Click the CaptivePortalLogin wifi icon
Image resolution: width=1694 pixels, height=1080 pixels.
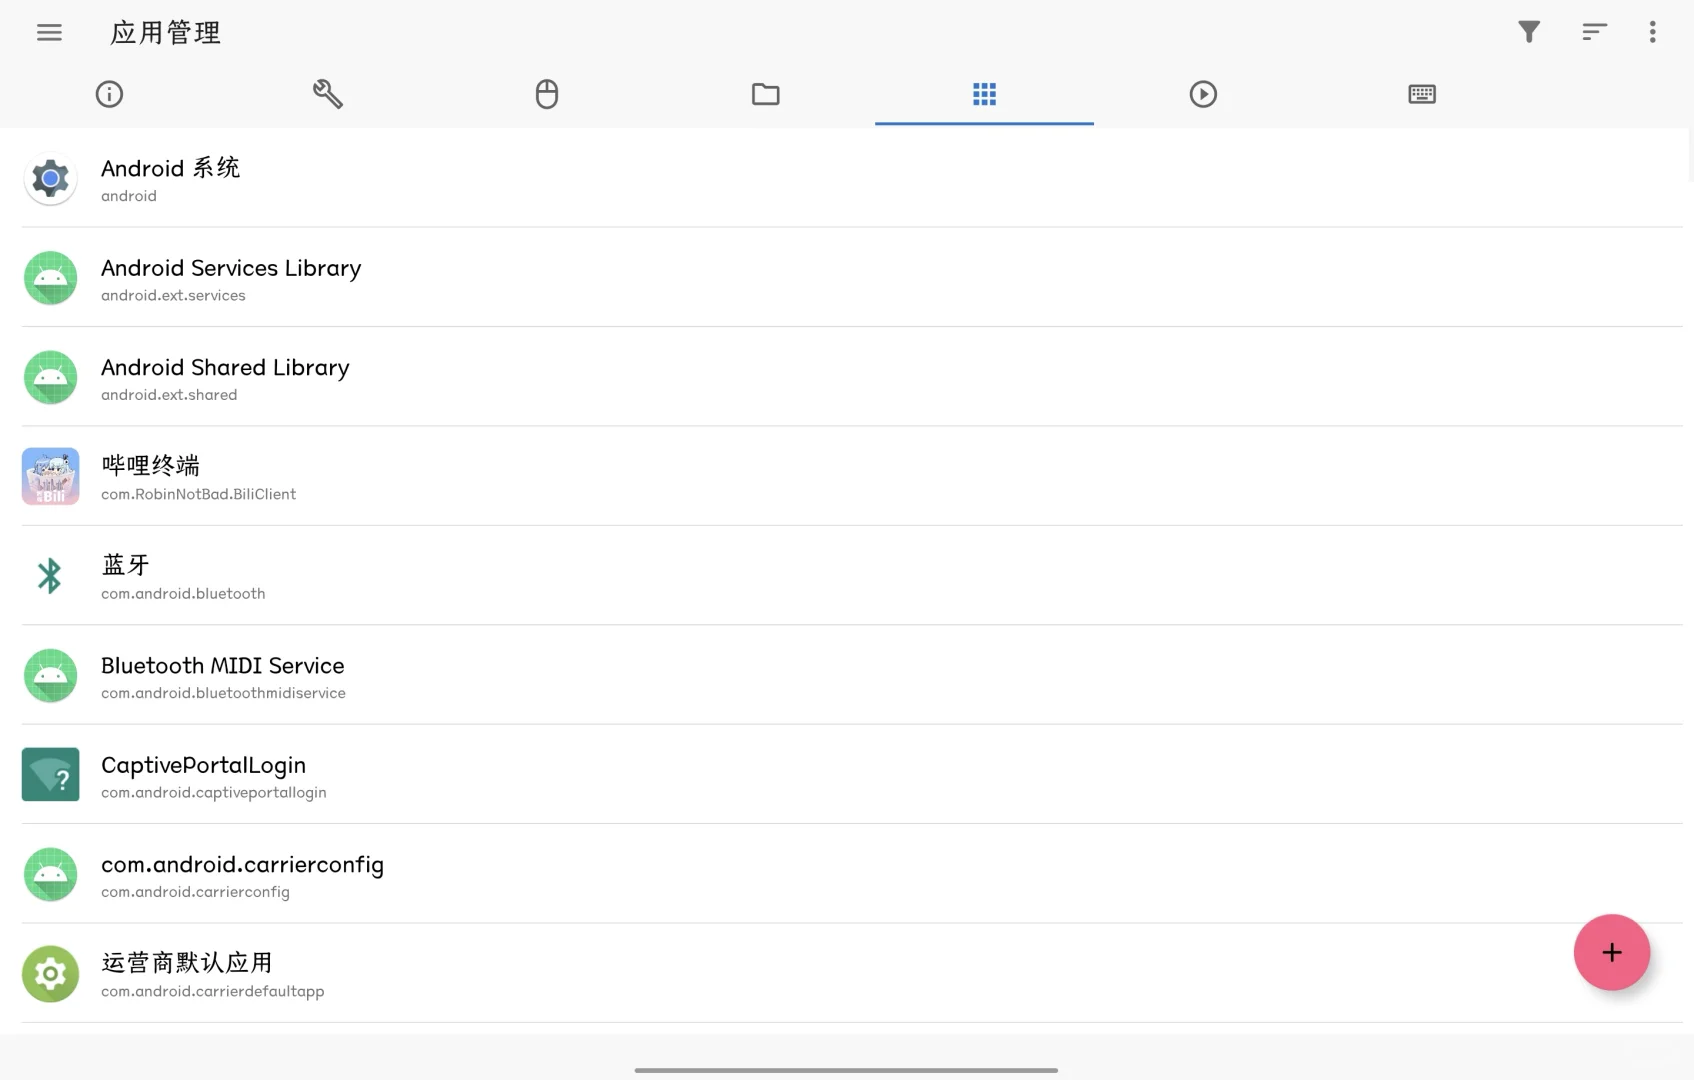(x=50, y=774)
